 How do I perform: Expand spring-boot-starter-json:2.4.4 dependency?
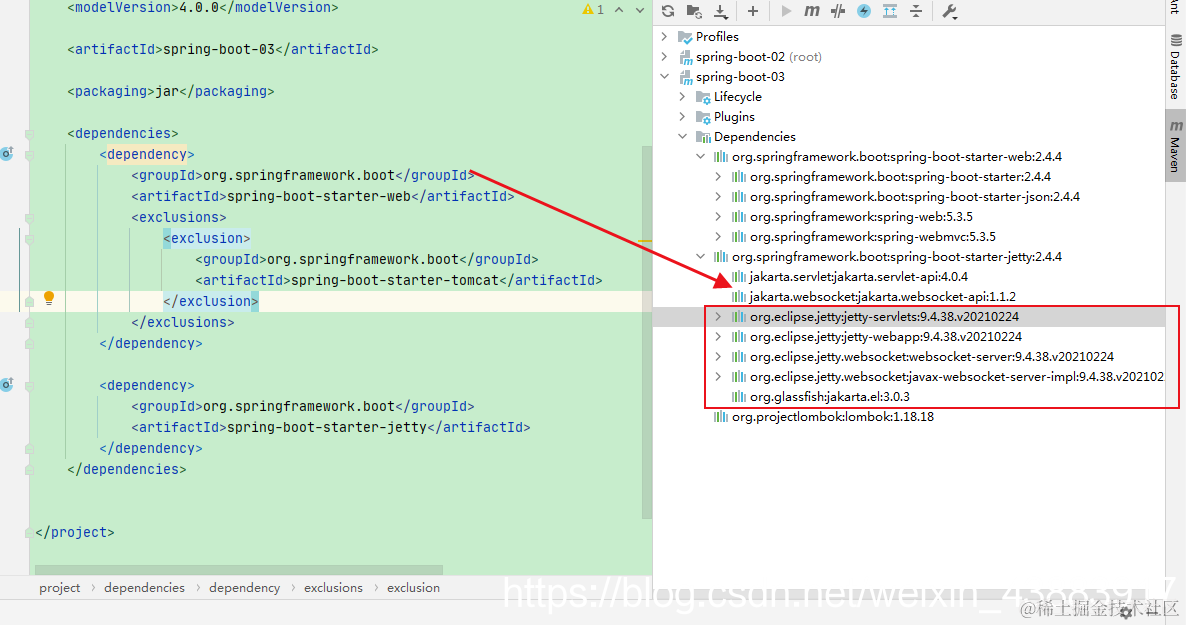tap(719, 197)
